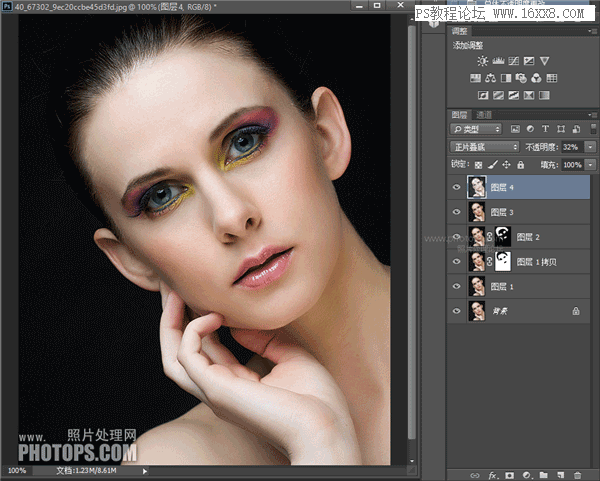Add a Selective Color adjustment
The image size is (600, 481).
click(x=529, y=95)
